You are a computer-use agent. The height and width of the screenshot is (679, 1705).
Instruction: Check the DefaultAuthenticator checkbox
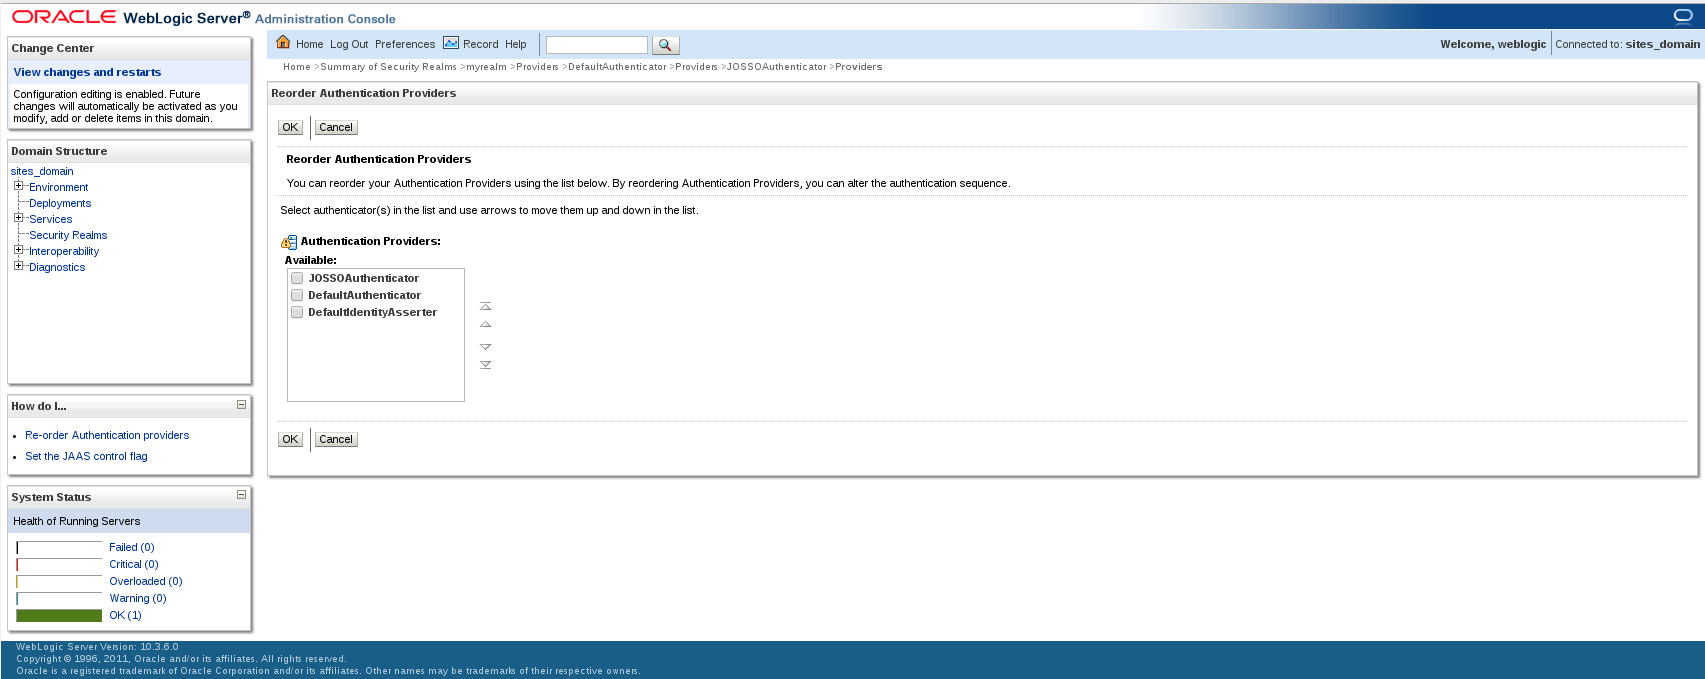[x=297, y=295]
